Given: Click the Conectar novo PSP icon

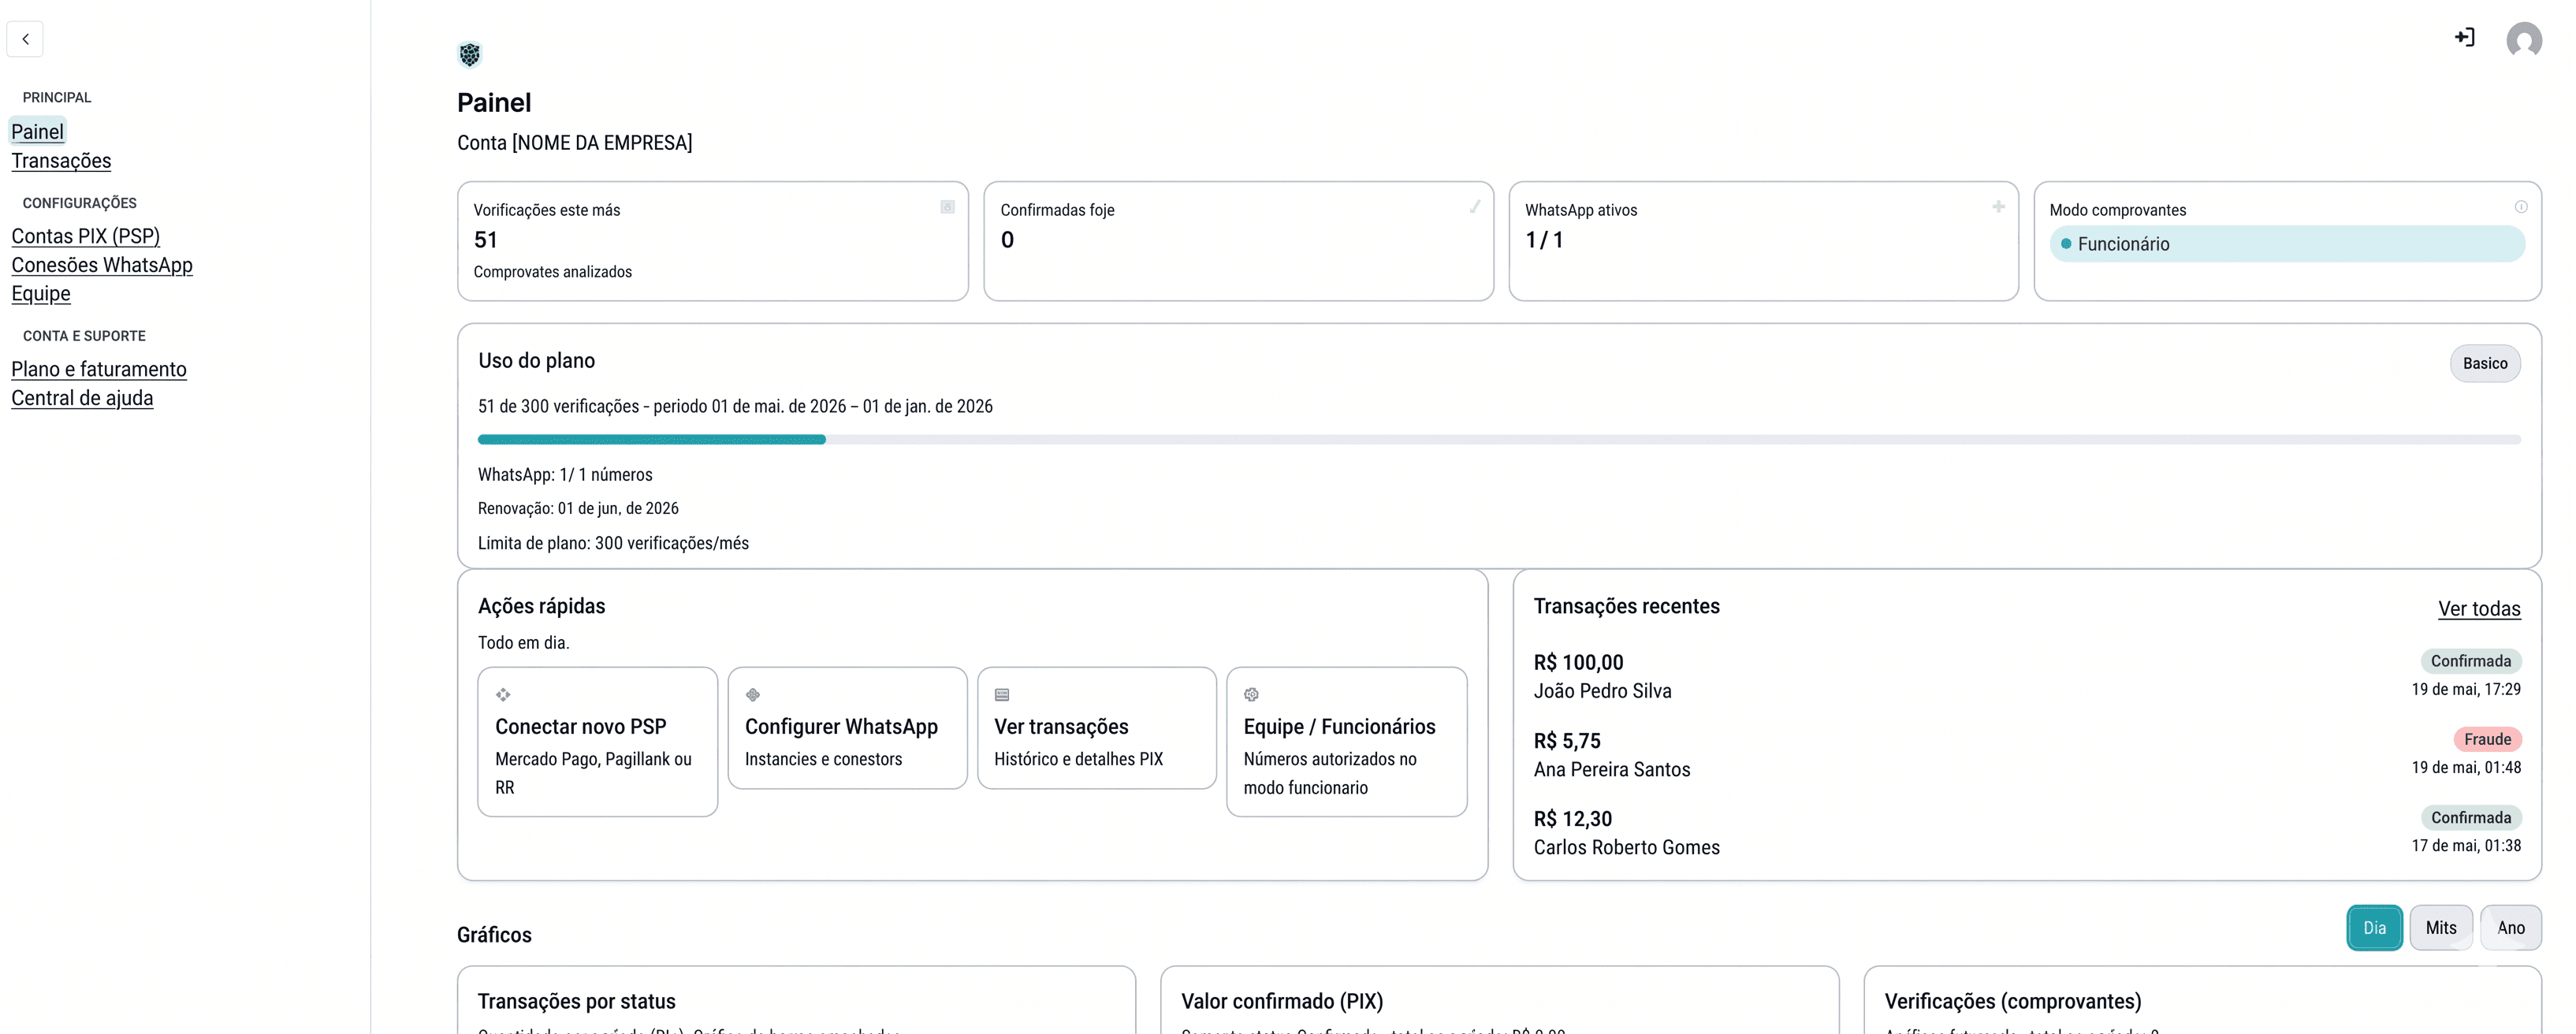Looking at the screenshot, I should click(x=503, y=694).
